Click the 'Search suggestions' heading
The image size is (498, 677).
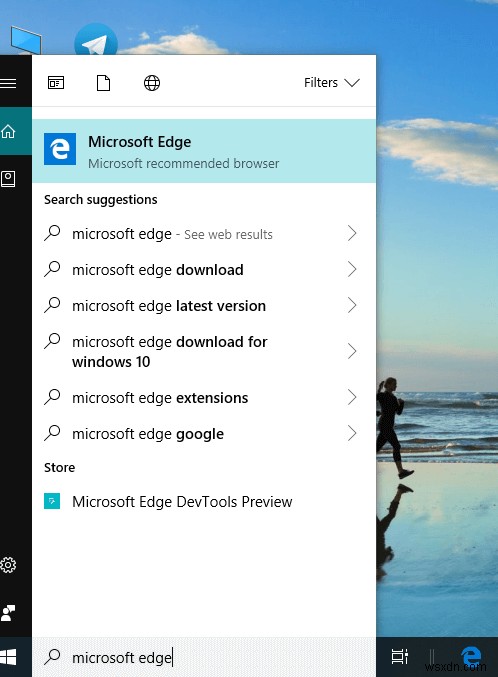point(101,199)
